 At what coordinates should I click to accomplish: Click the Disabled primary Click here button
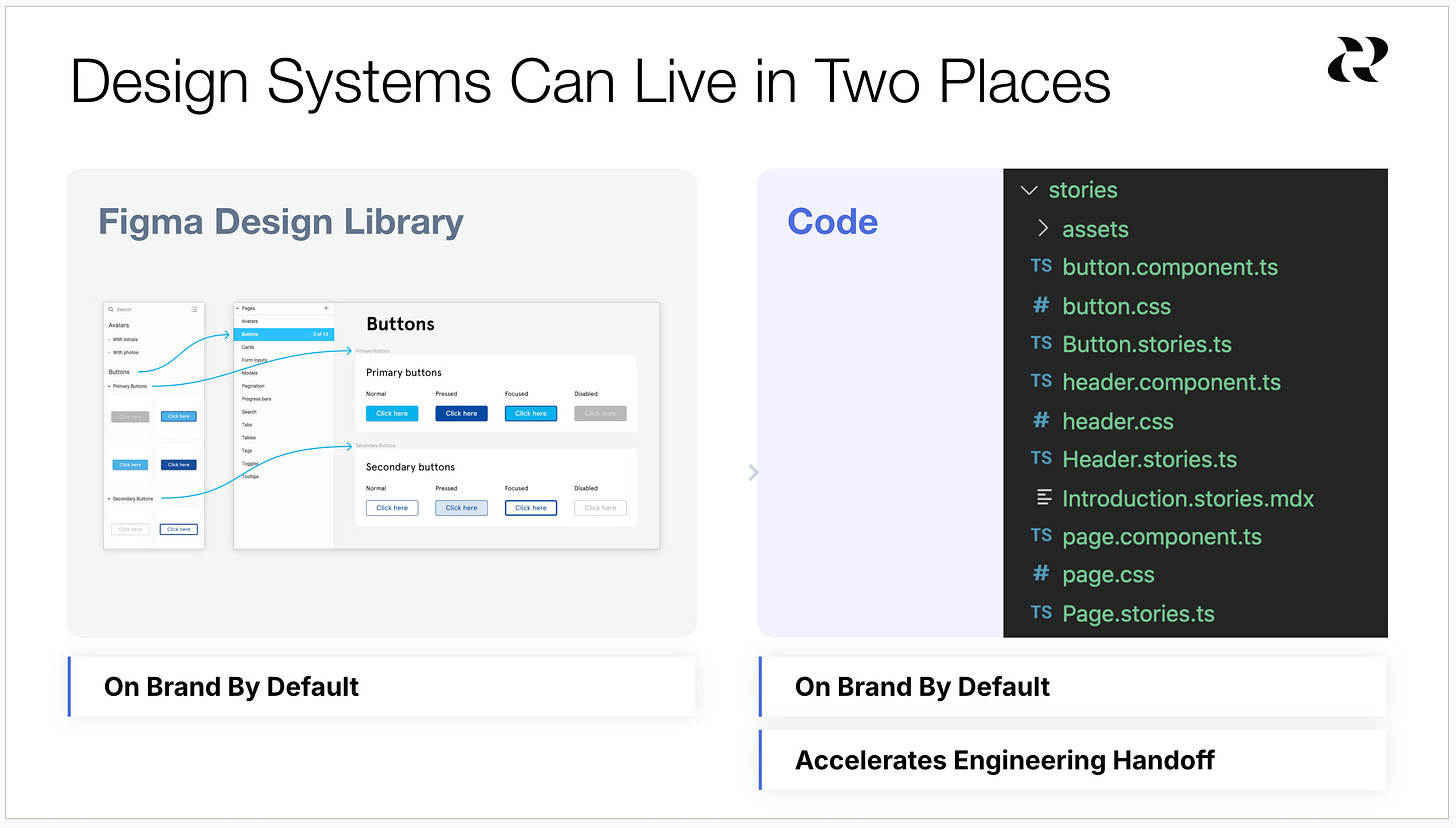[x=600, y=413]
